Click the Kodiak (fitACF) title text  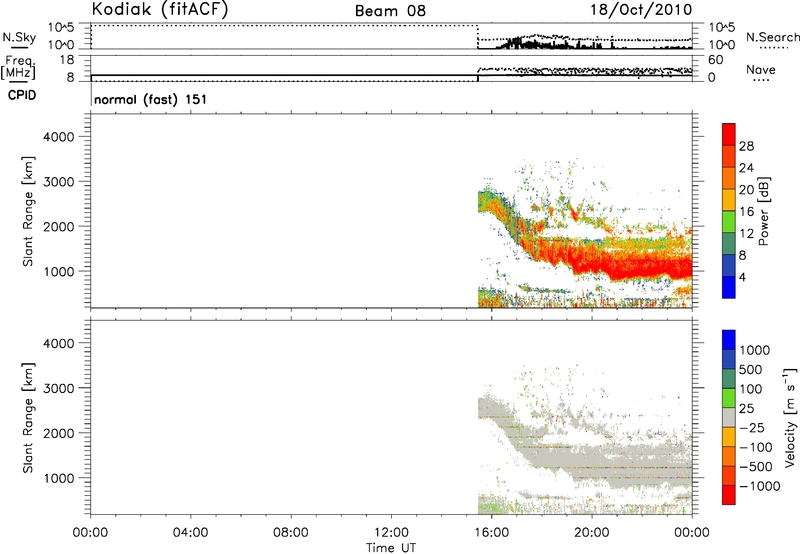160,10
